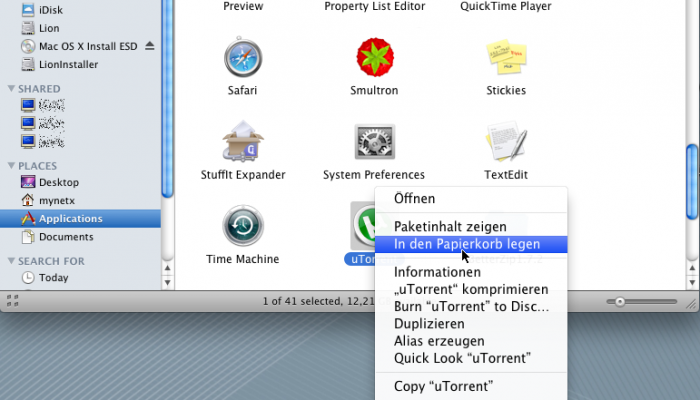This screenshot has height=400, width=700.
Task: Click sidebar scroll down arrow
Action: [x=167, y=282]
